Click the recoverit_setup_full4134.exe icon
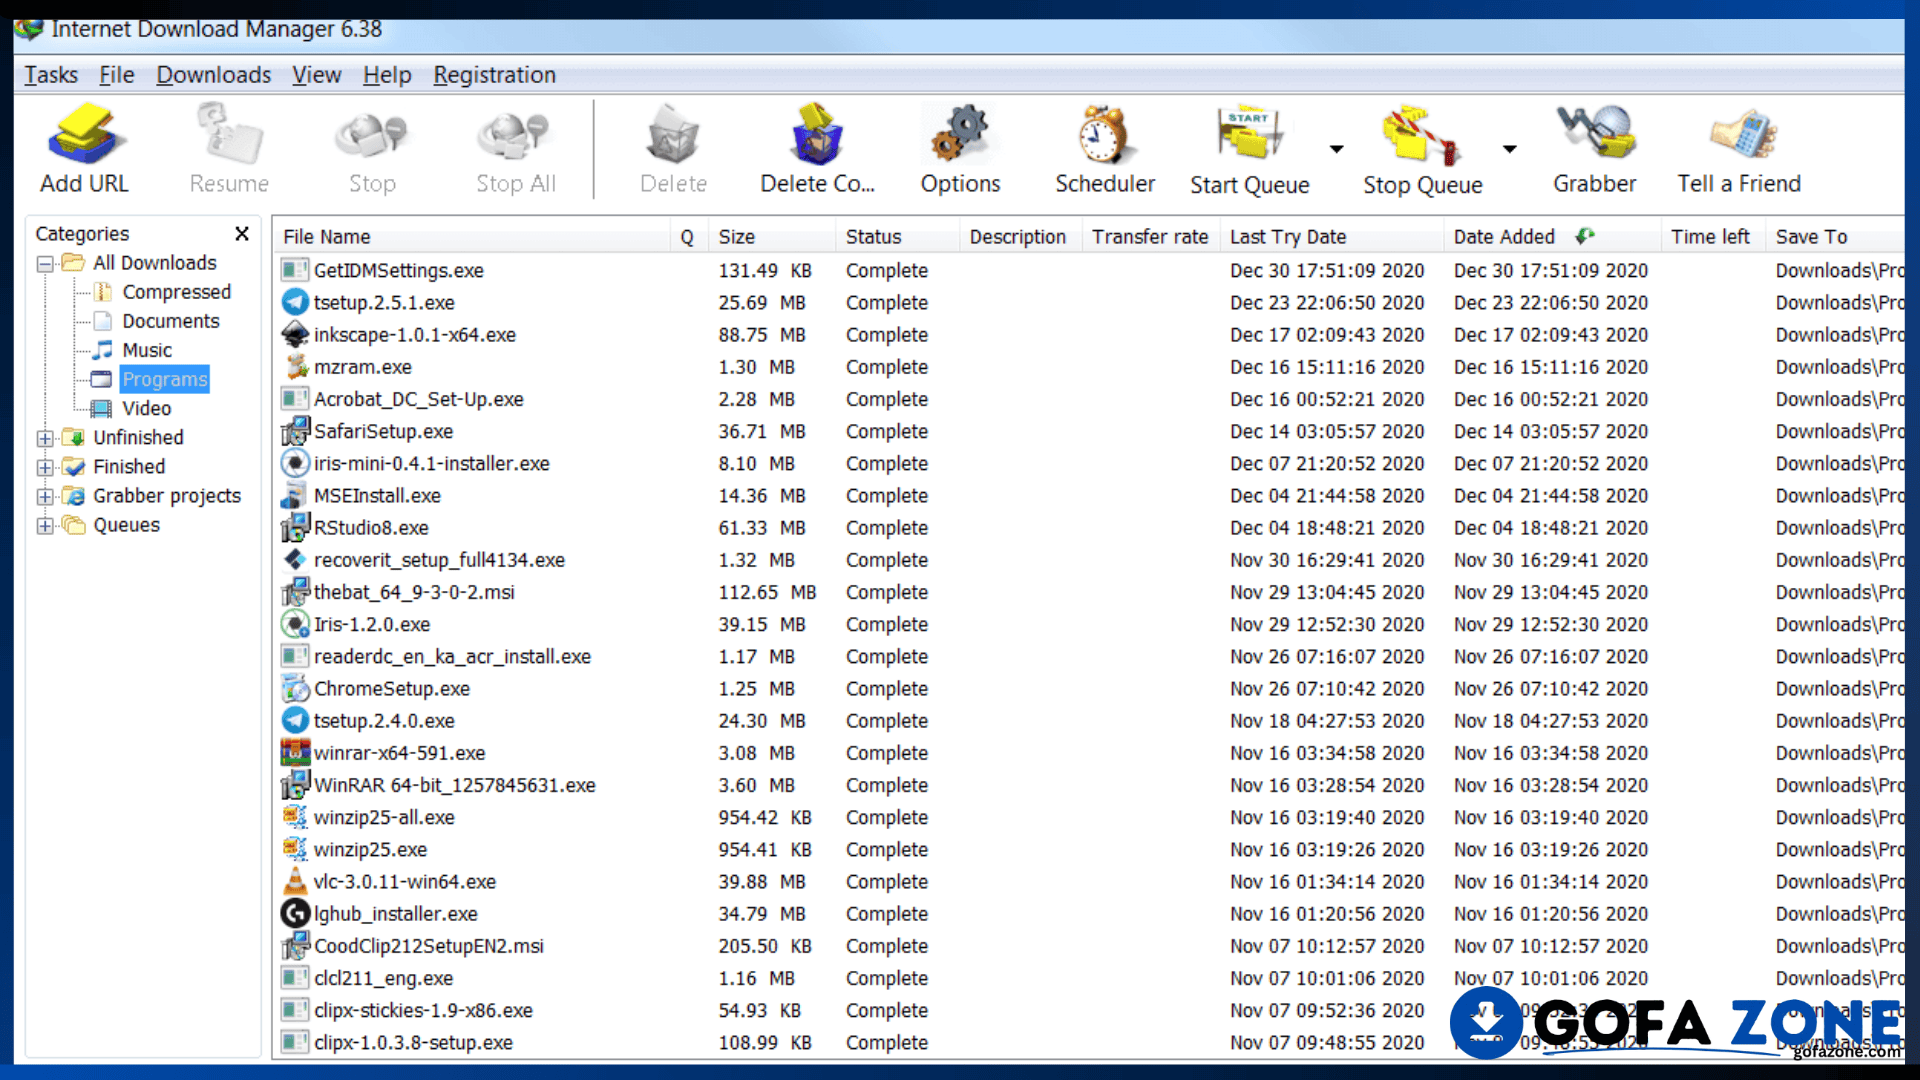 coord(295,559)
